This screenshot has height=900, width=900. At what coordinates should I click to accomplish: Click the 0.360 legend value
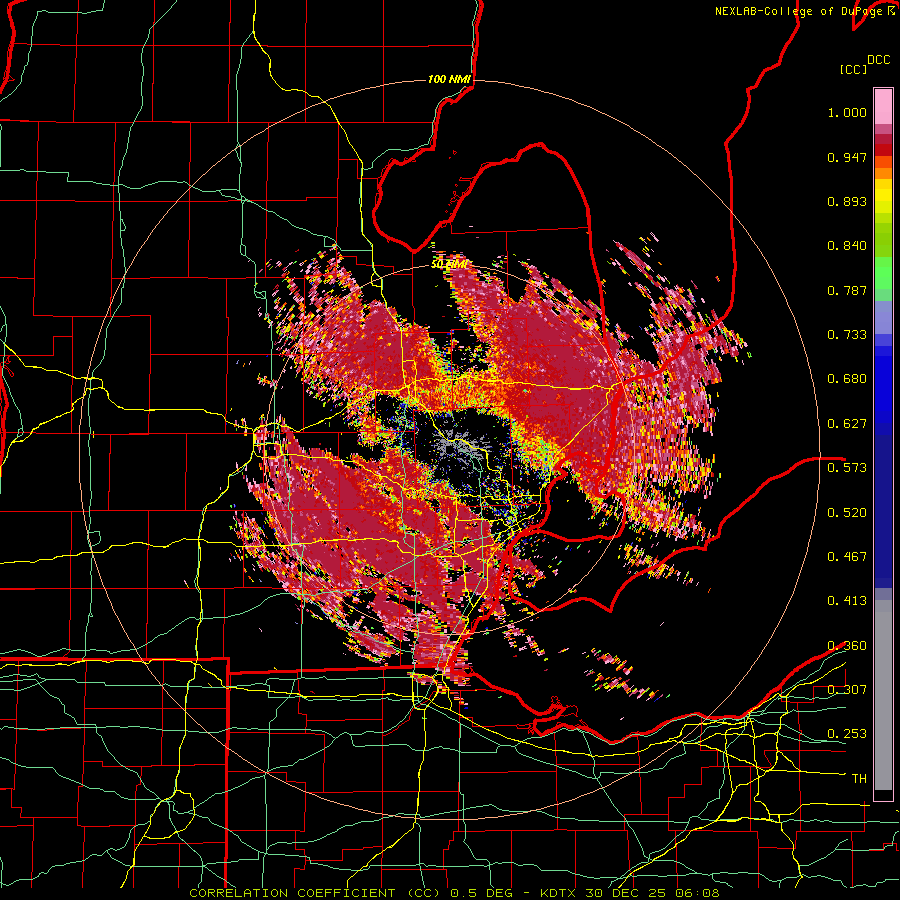click(847, 646)
